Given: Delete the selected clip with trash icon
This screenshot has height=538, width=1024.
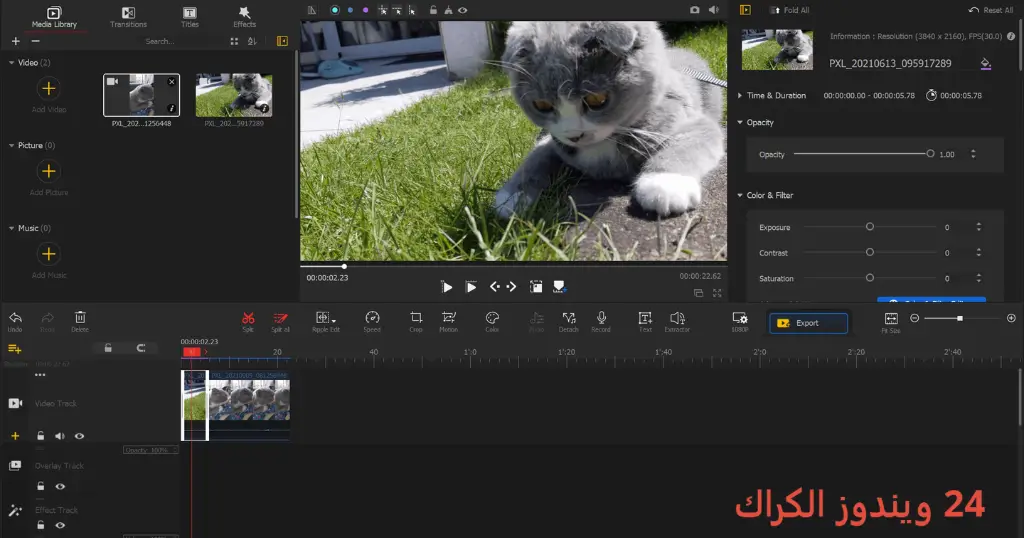Looking at the screenshot, I should 80,321.
